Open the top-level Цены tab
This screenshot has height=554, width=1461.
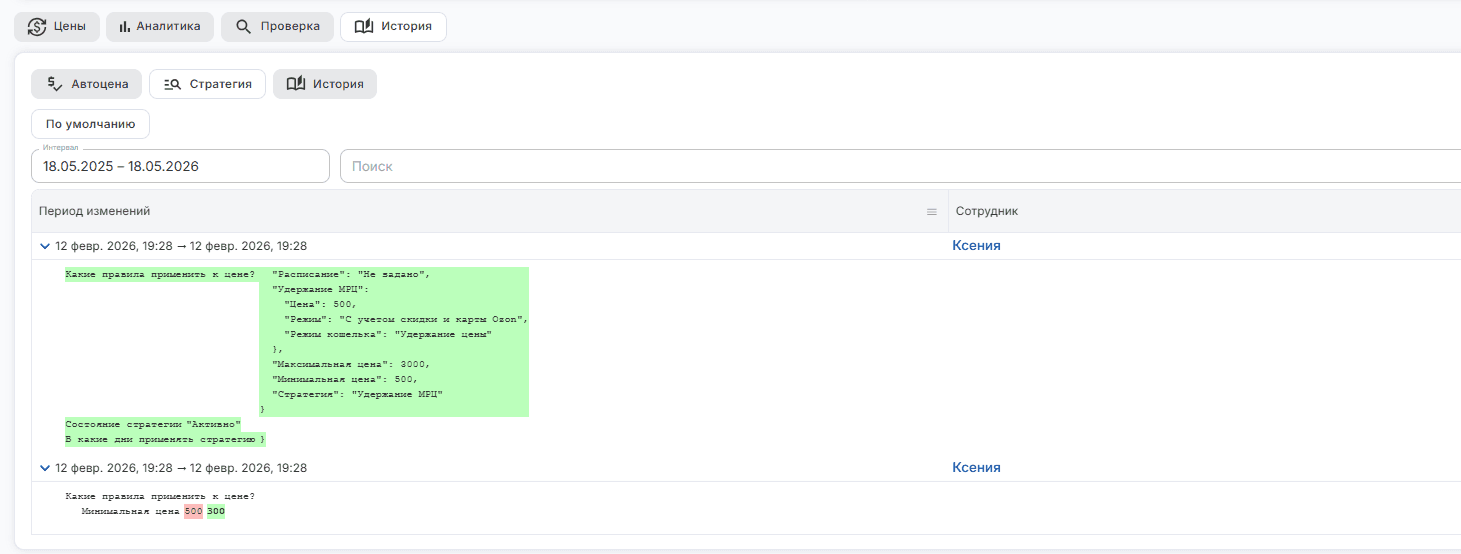(x=57, y=27)
